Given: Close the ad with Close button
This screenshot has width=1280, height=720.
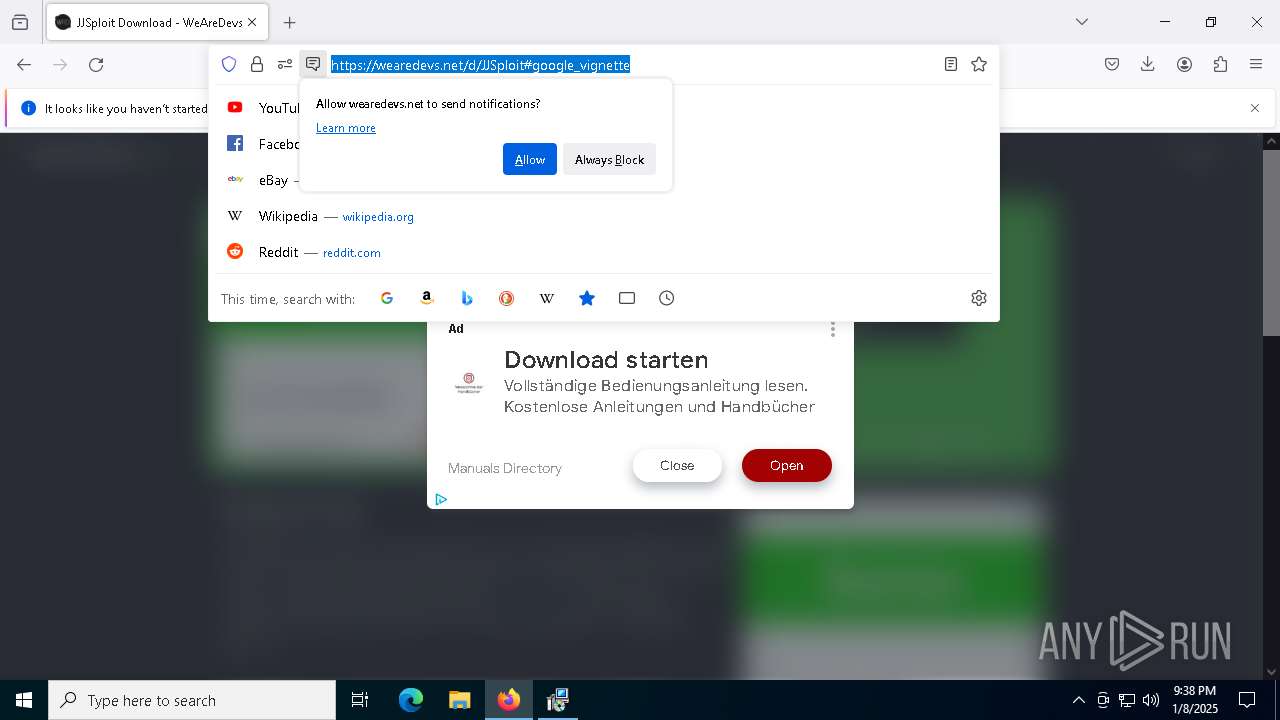Looking at the screenshot, I should (677, 465).
